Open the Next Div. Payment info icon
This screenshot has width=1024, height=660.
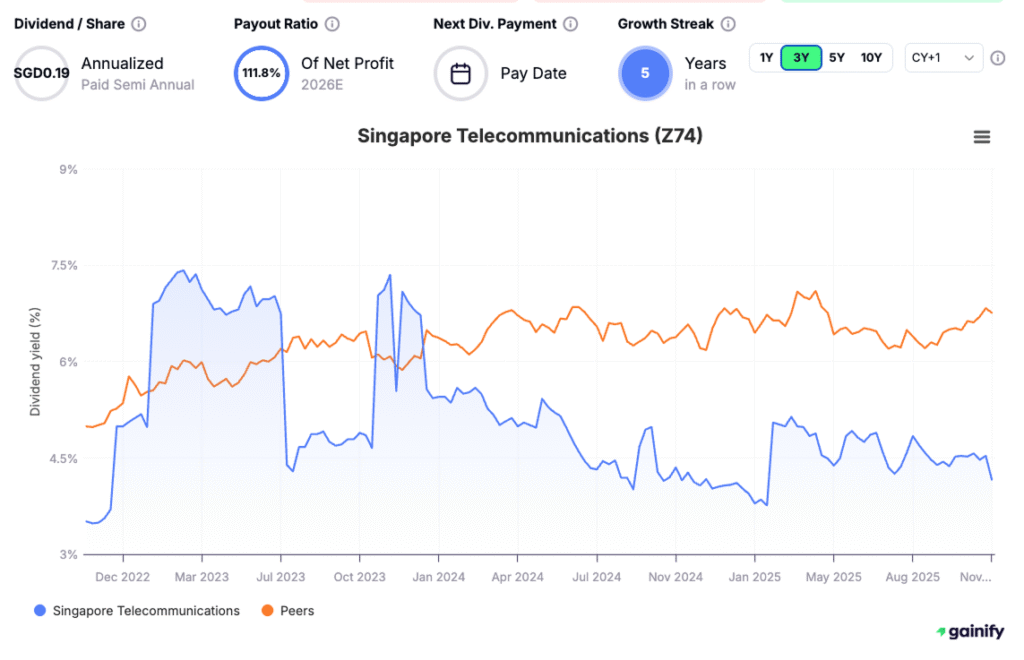[x=572, y=24]
